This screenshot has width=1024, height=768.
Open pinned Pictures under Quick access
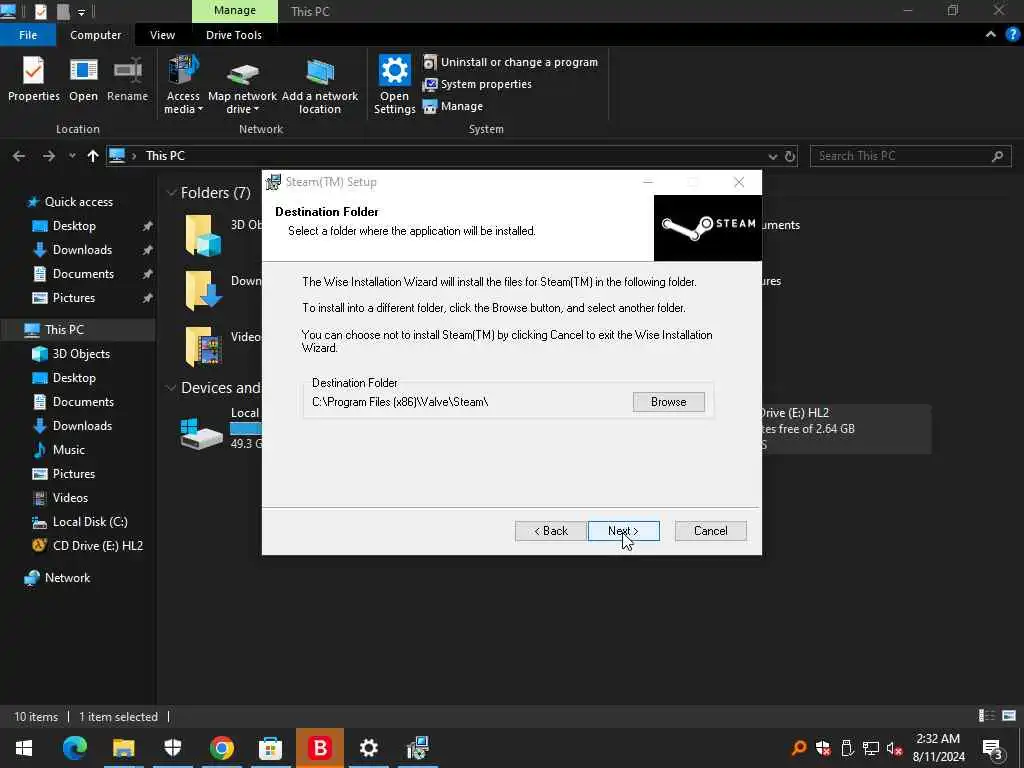pos(74,298)
